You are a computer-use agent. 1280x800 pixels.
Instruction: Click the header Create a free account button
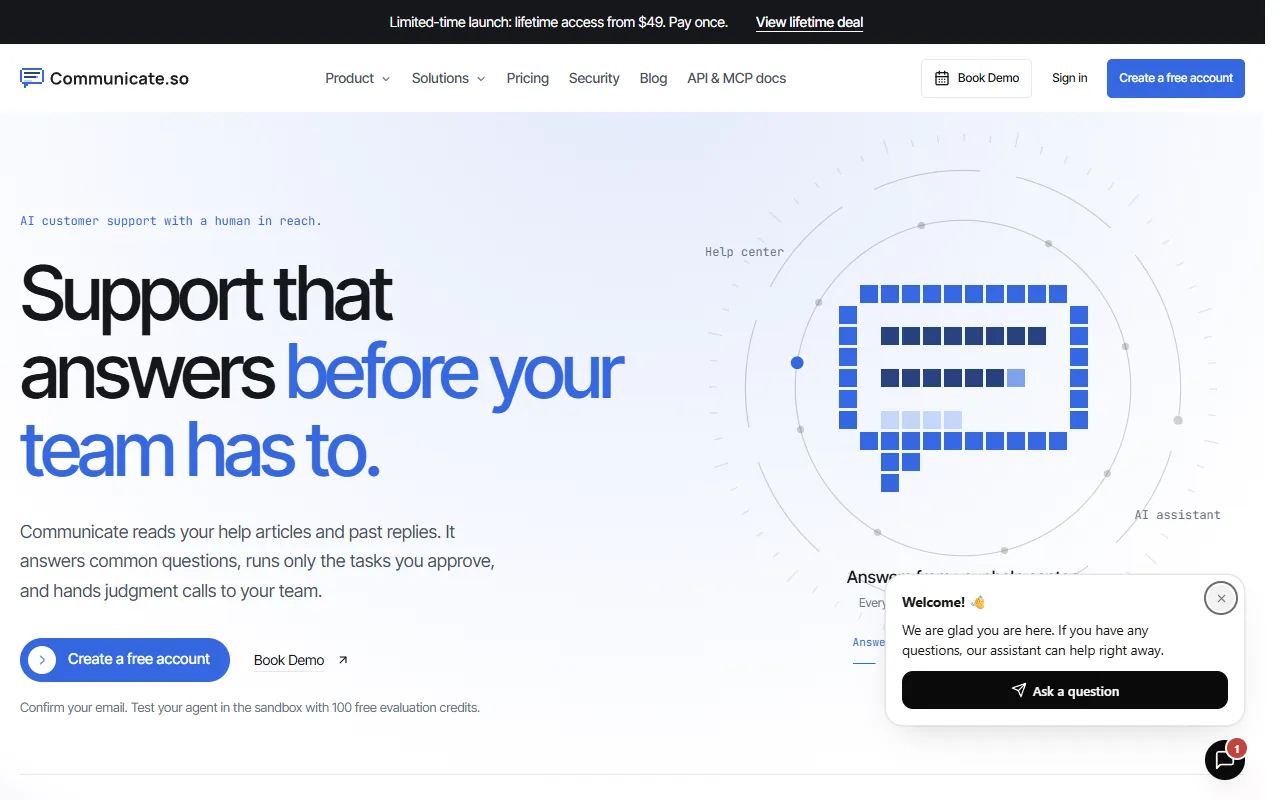(1176, 78)
